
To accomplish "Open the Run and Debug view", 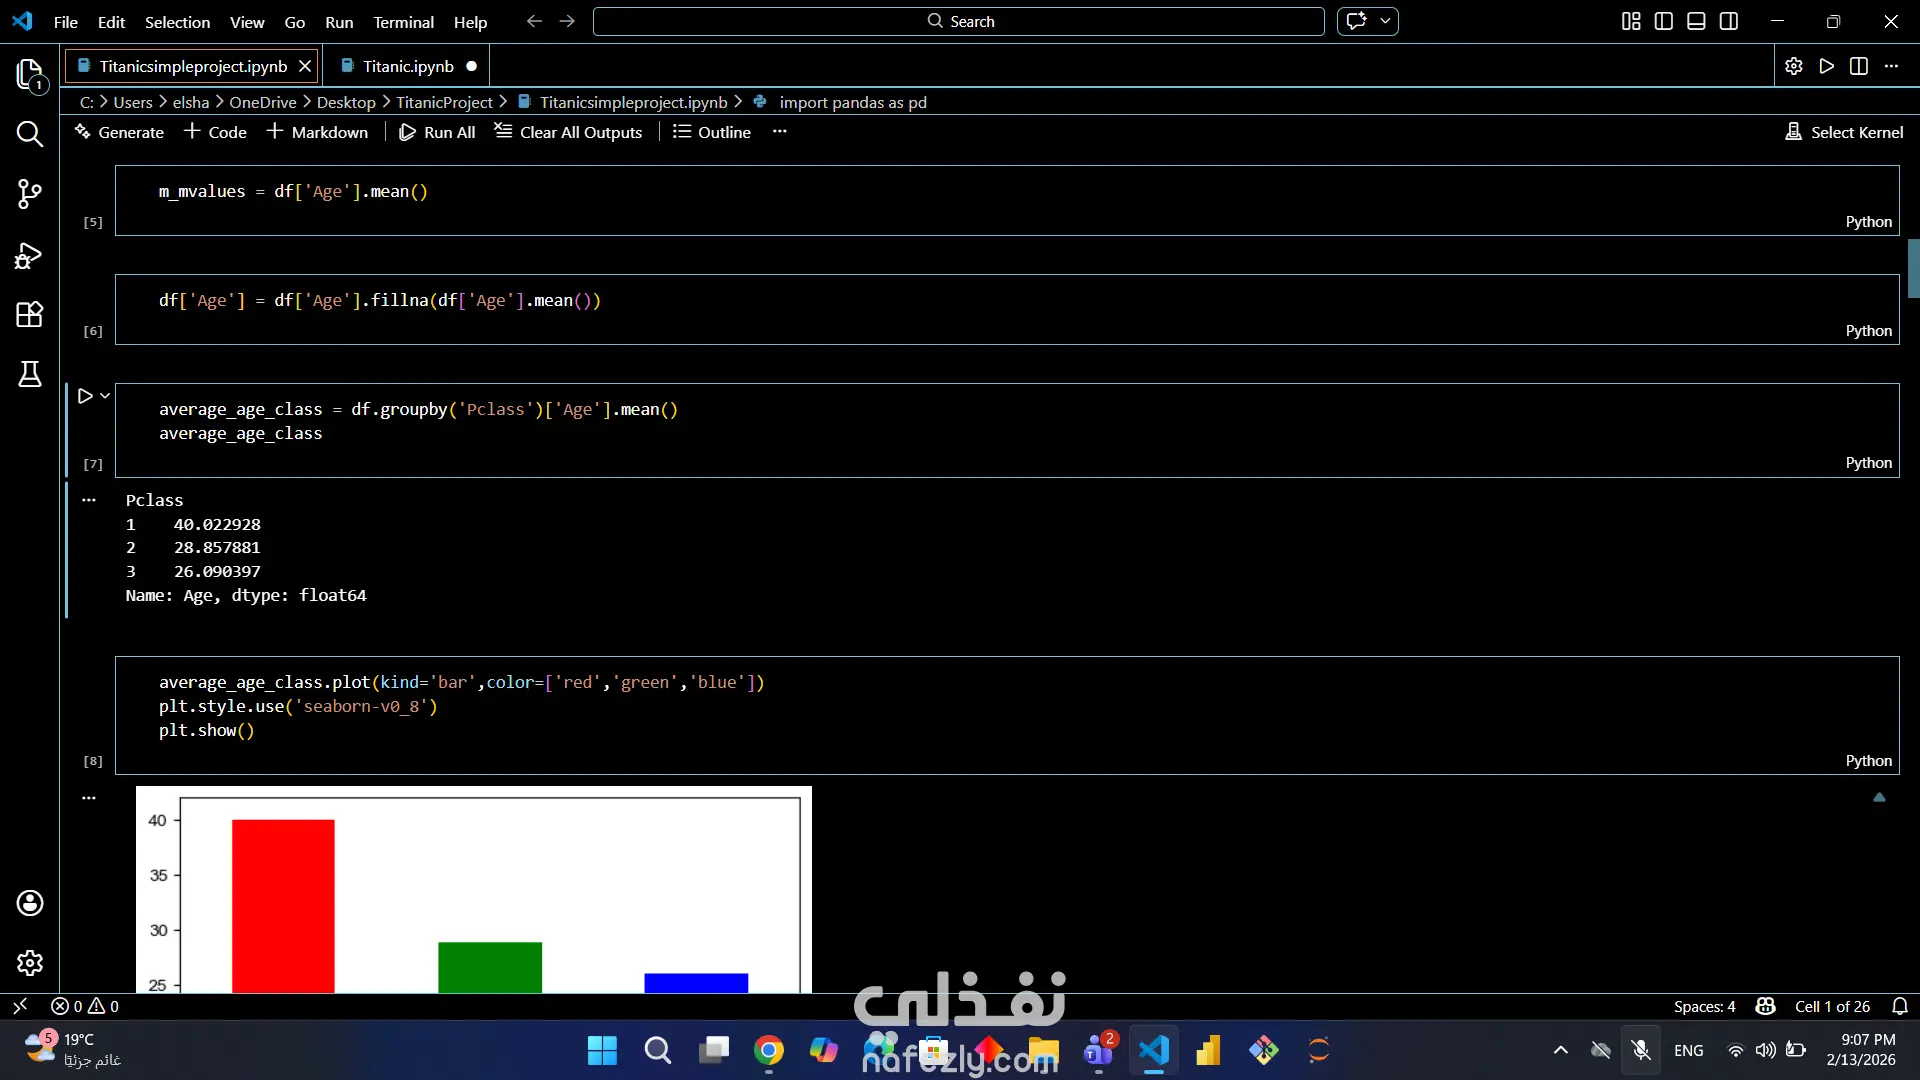I will [30, 256].
